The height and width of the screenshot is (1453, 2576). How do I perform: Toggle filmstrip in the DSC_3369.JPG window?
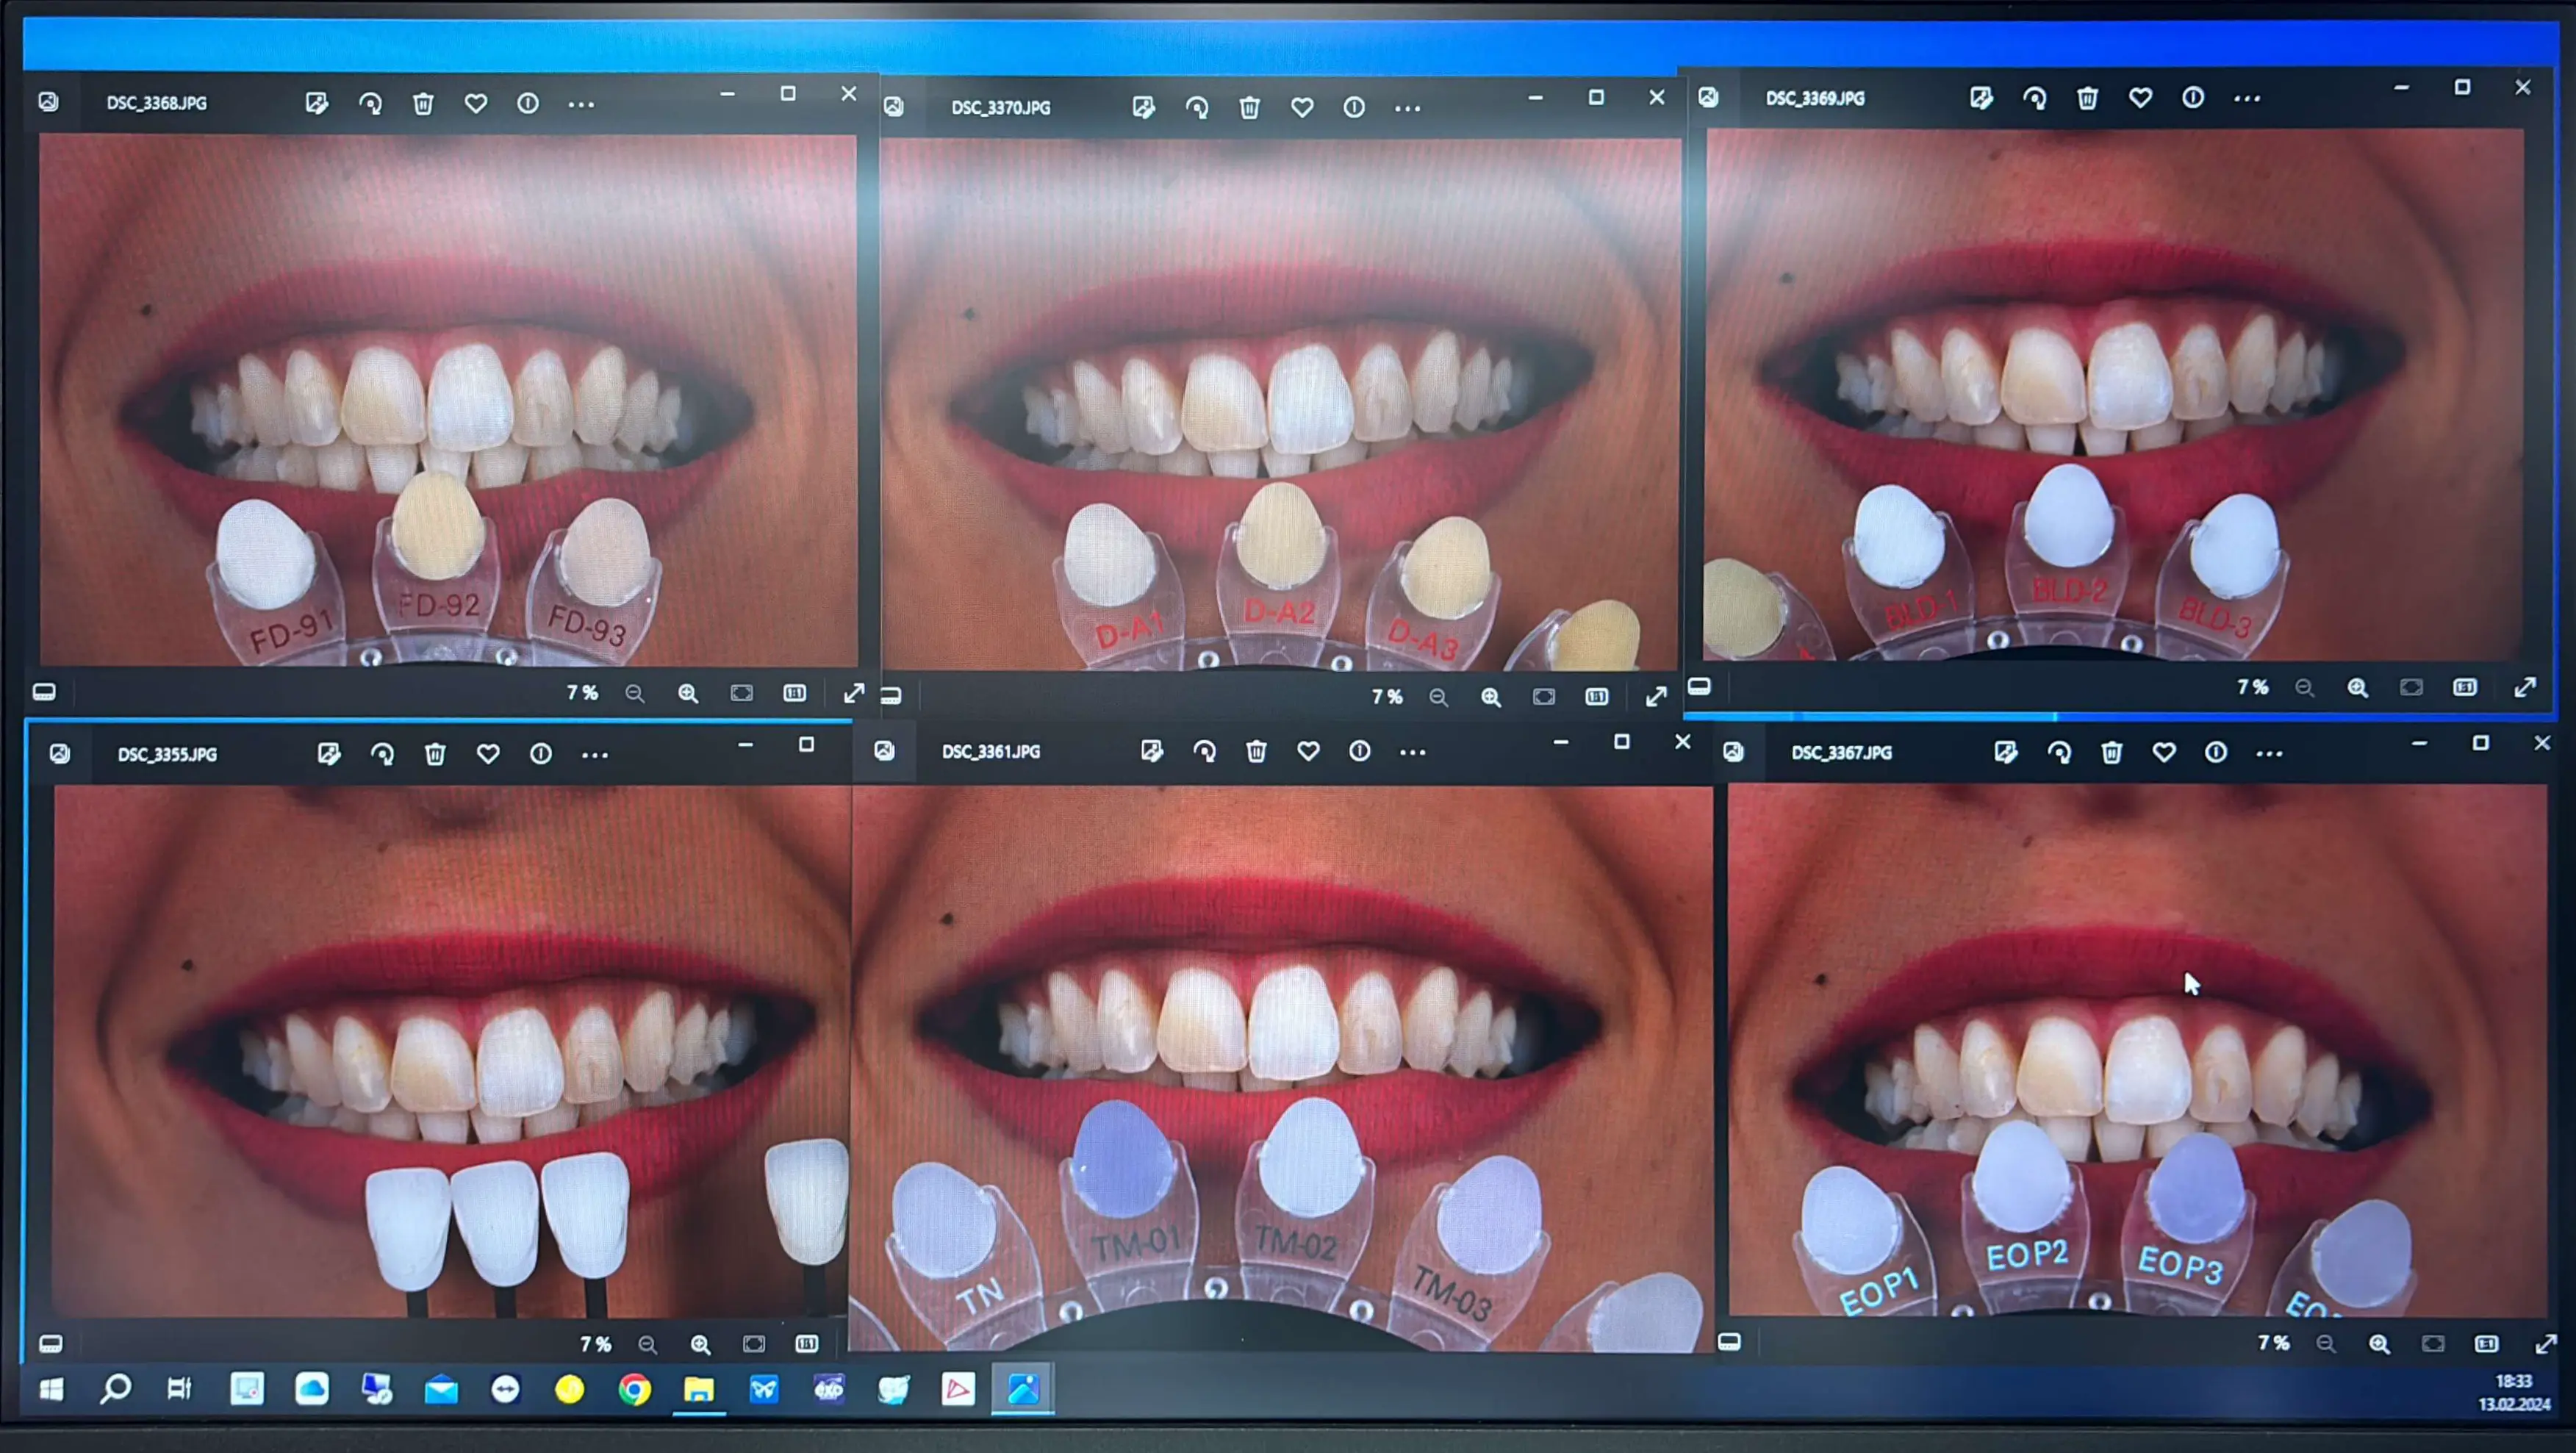[1699, 687]
